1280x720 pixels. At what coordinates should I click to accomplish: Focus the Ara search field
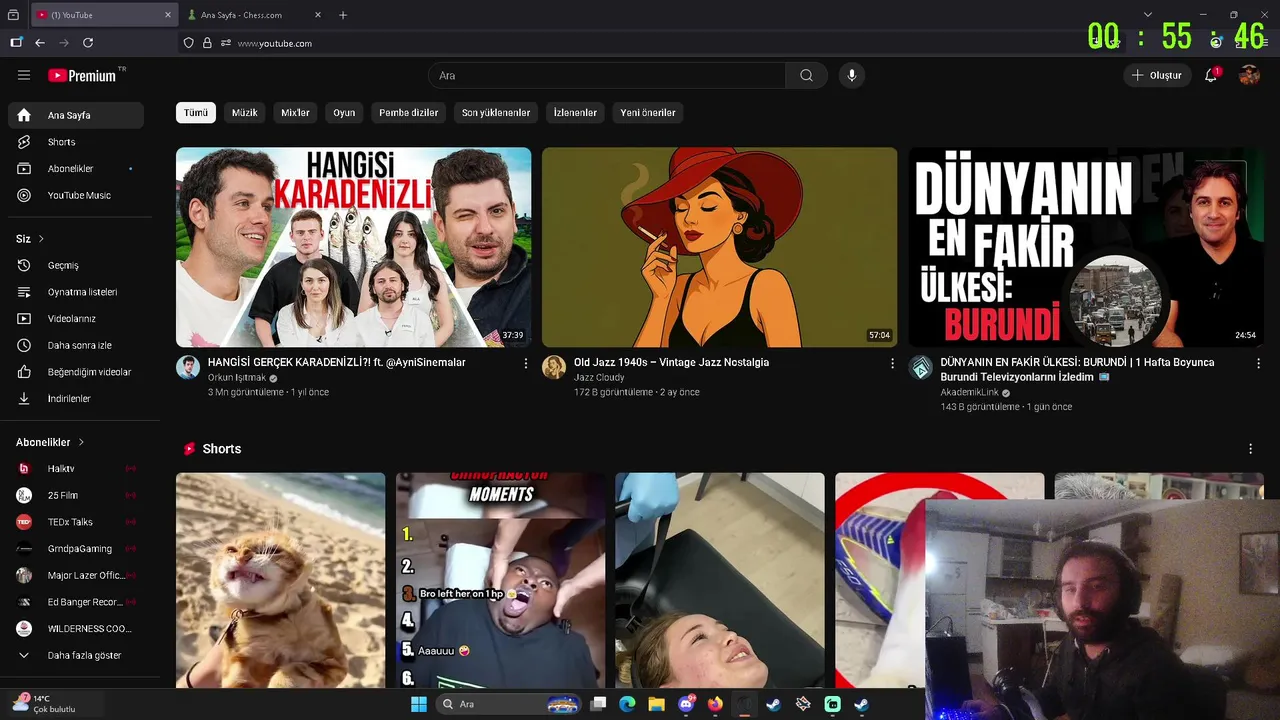coord(607,75)
